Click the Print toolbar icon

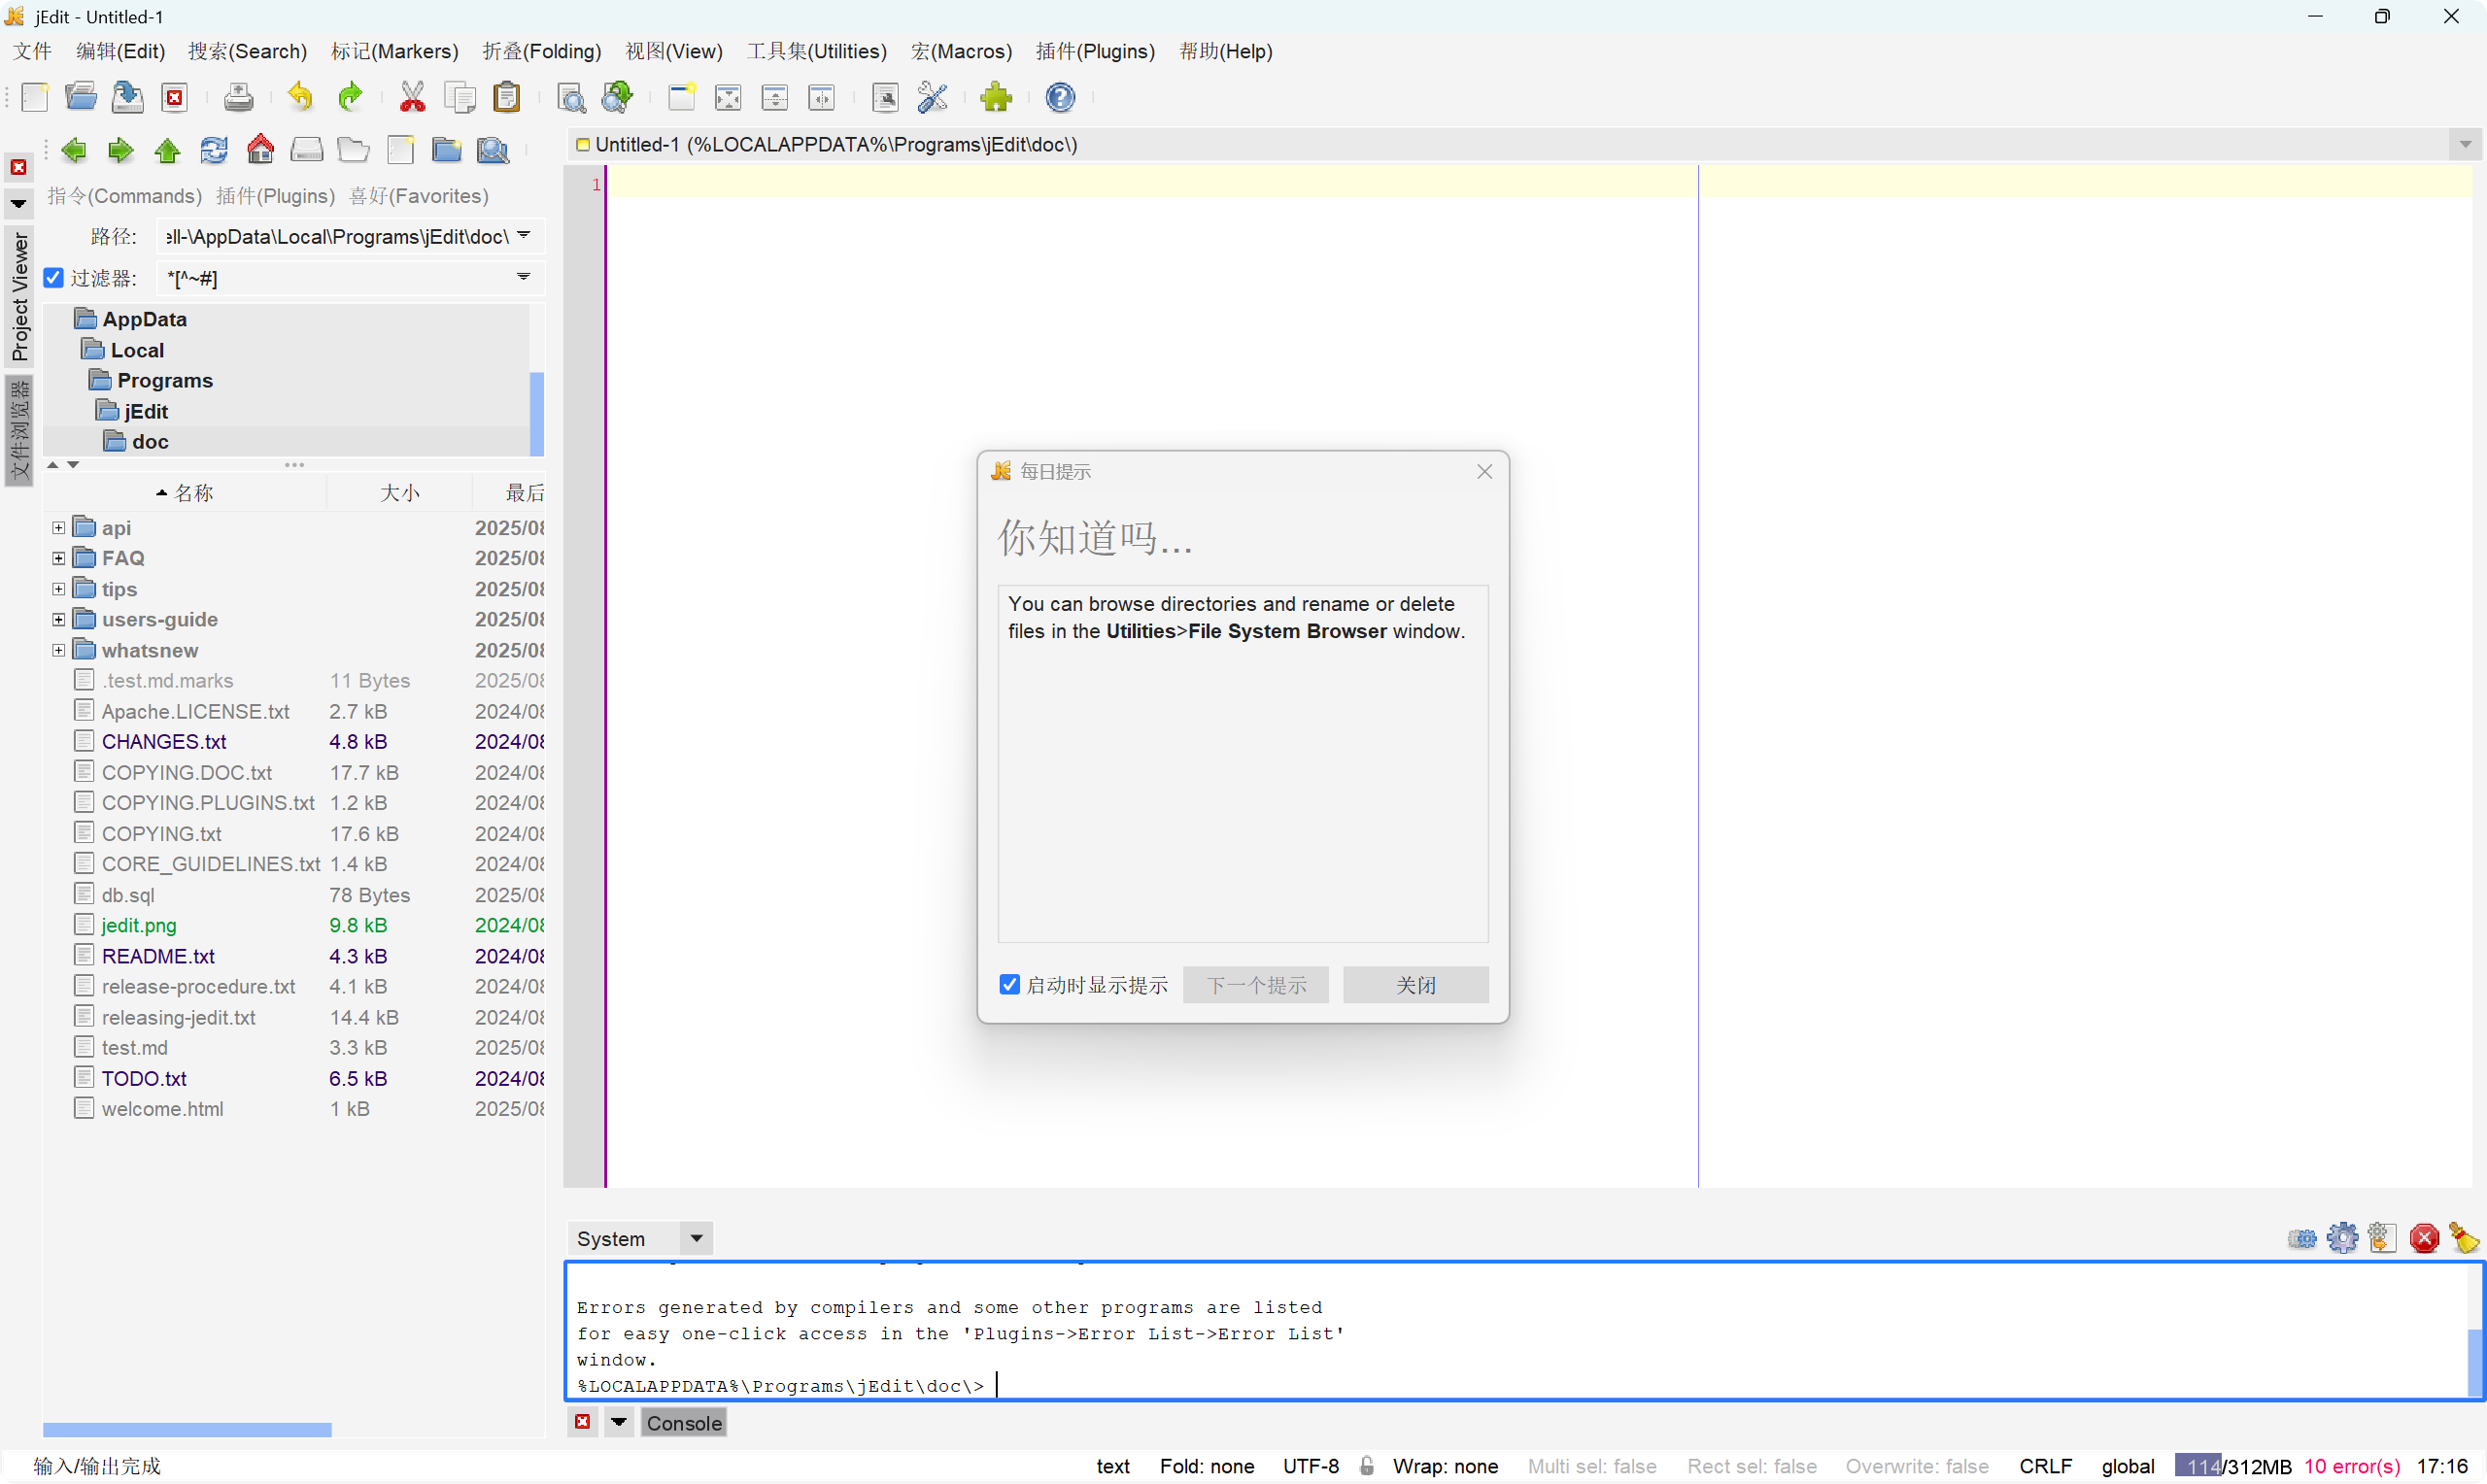click(x=238, y=97)
